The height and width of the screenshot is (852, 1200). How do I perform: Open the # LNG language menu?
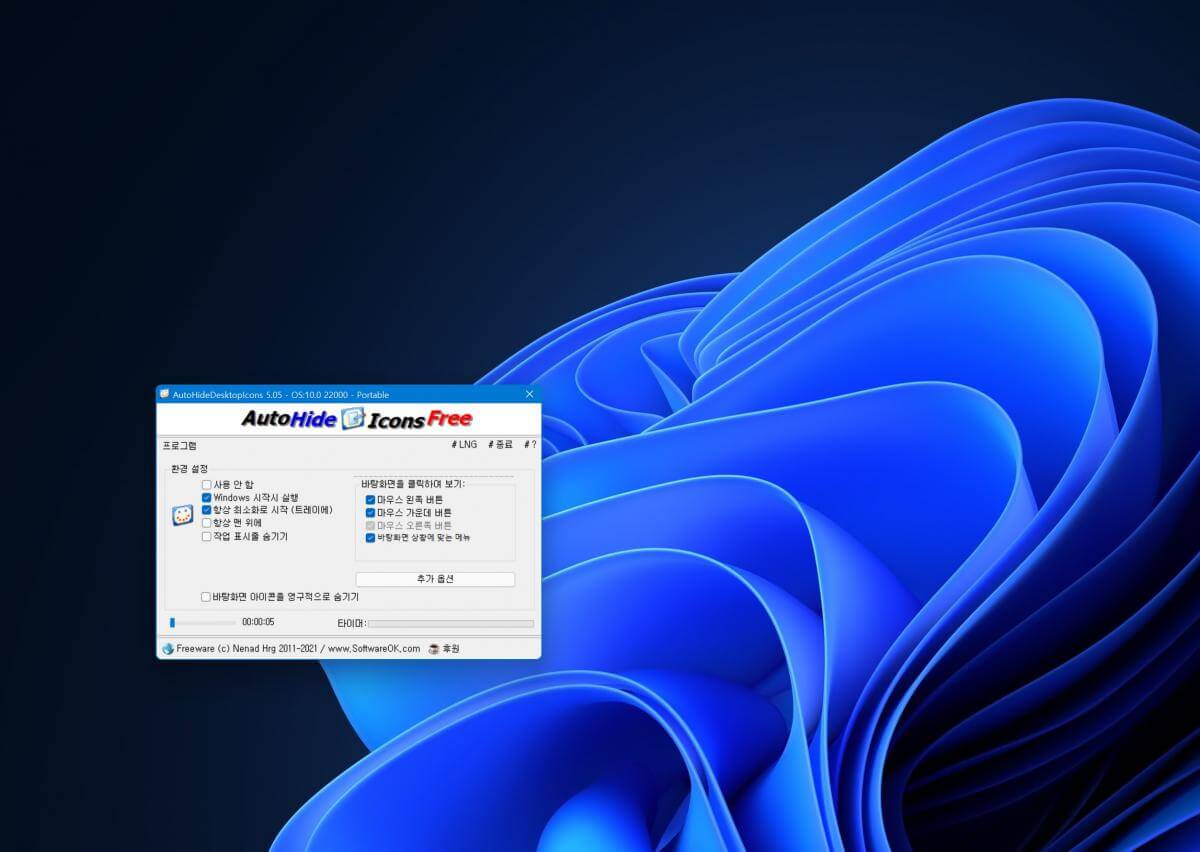pos(464,445)
